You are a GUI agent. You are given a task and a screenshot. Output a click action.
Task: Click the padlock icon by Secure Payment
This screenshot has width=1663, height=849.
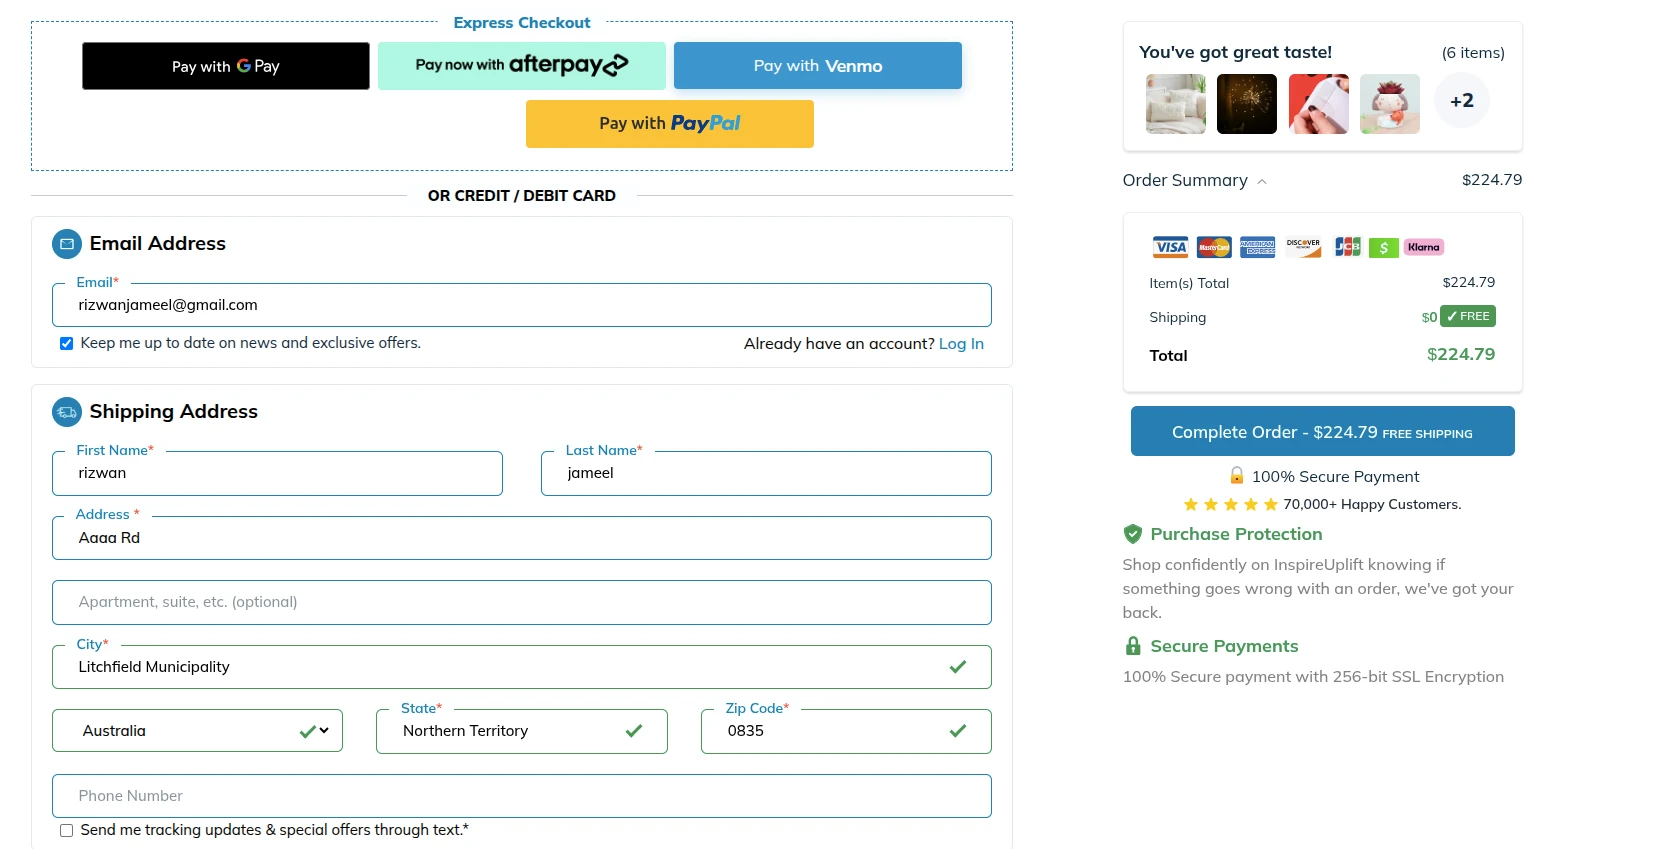pyautogui.click(x=1237, y=476)
